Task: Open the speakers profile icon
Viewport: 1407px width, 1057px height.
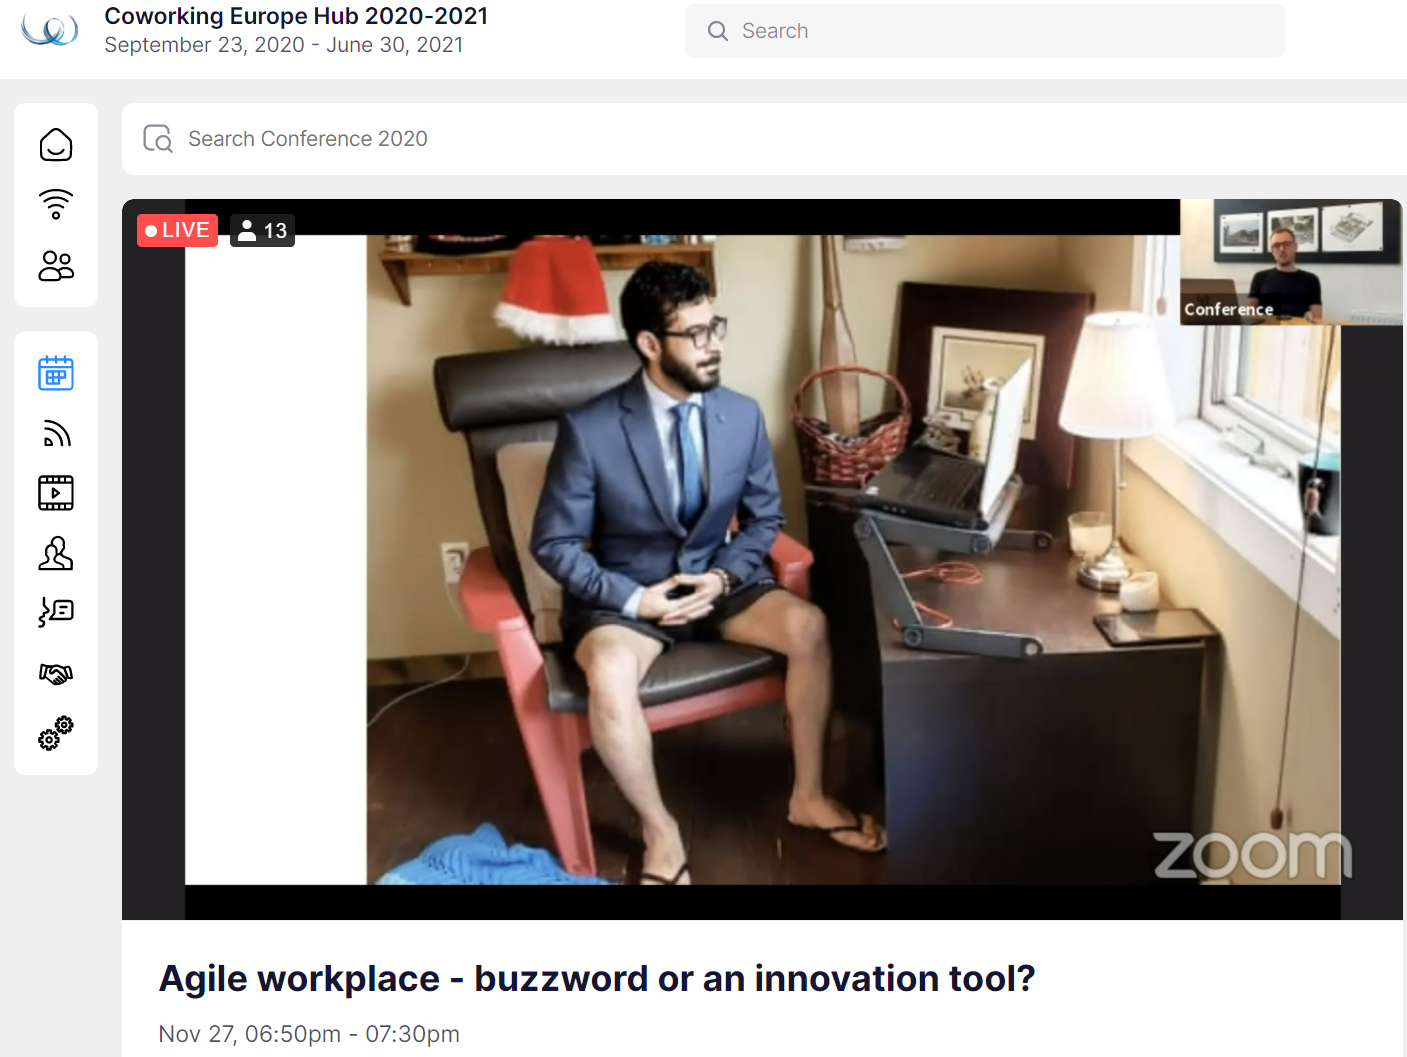Action: [56, 553]
